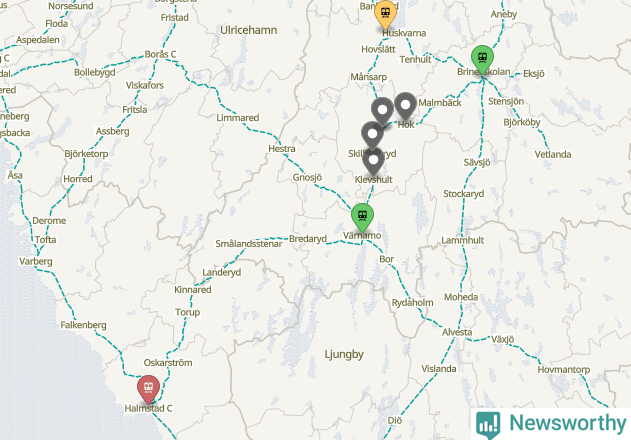Click the Vetlanda town label
The width and height of the screenshot is (631, 440).
[x=553, y=154]
